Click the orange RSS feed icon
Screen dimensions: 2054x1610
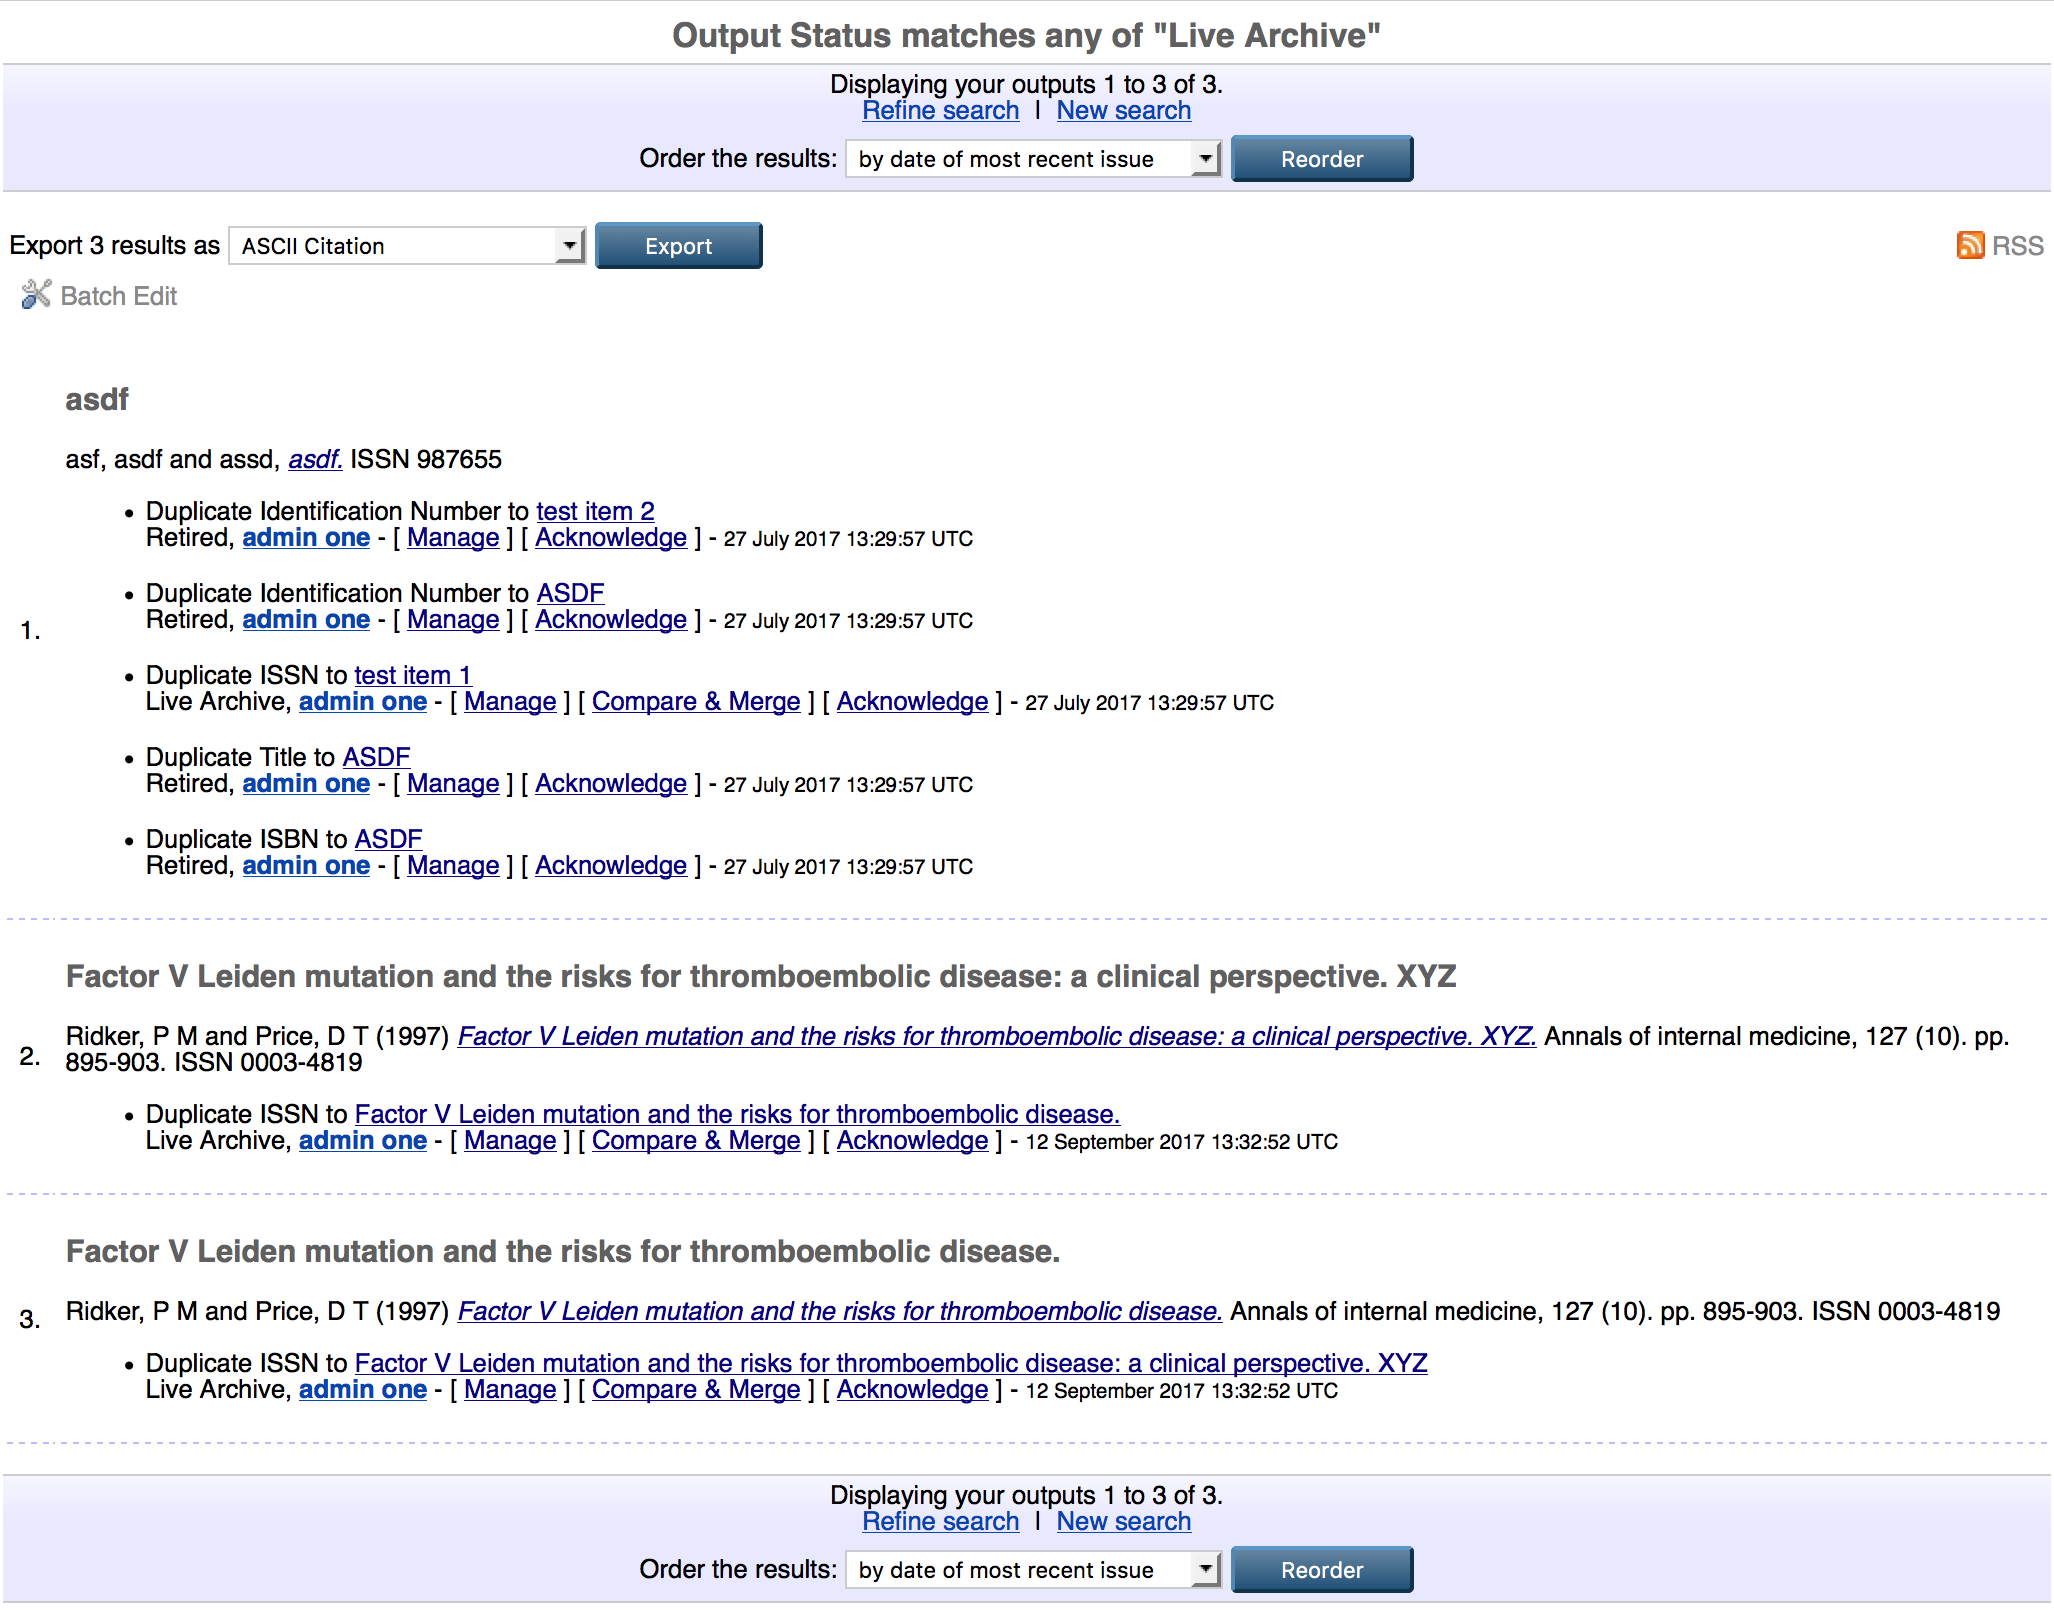pyautogui.click(x=1969, y=245)
